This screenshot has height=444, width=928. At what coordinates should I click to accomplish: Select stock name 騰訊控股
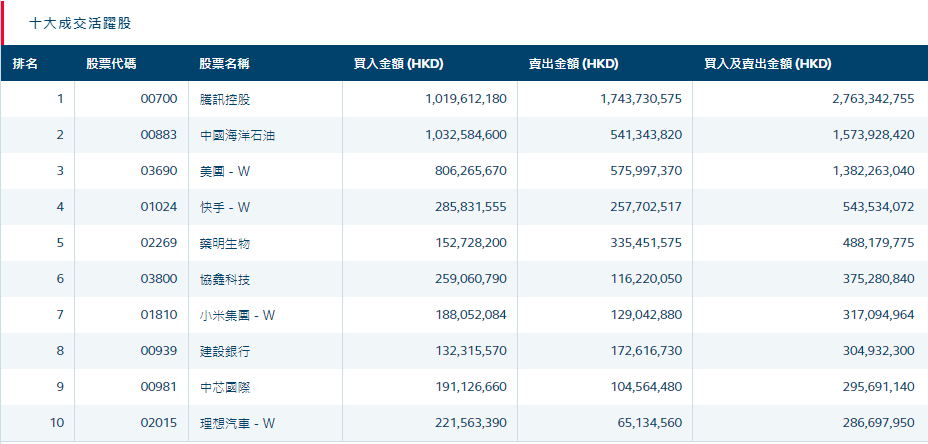click(225, 99)
